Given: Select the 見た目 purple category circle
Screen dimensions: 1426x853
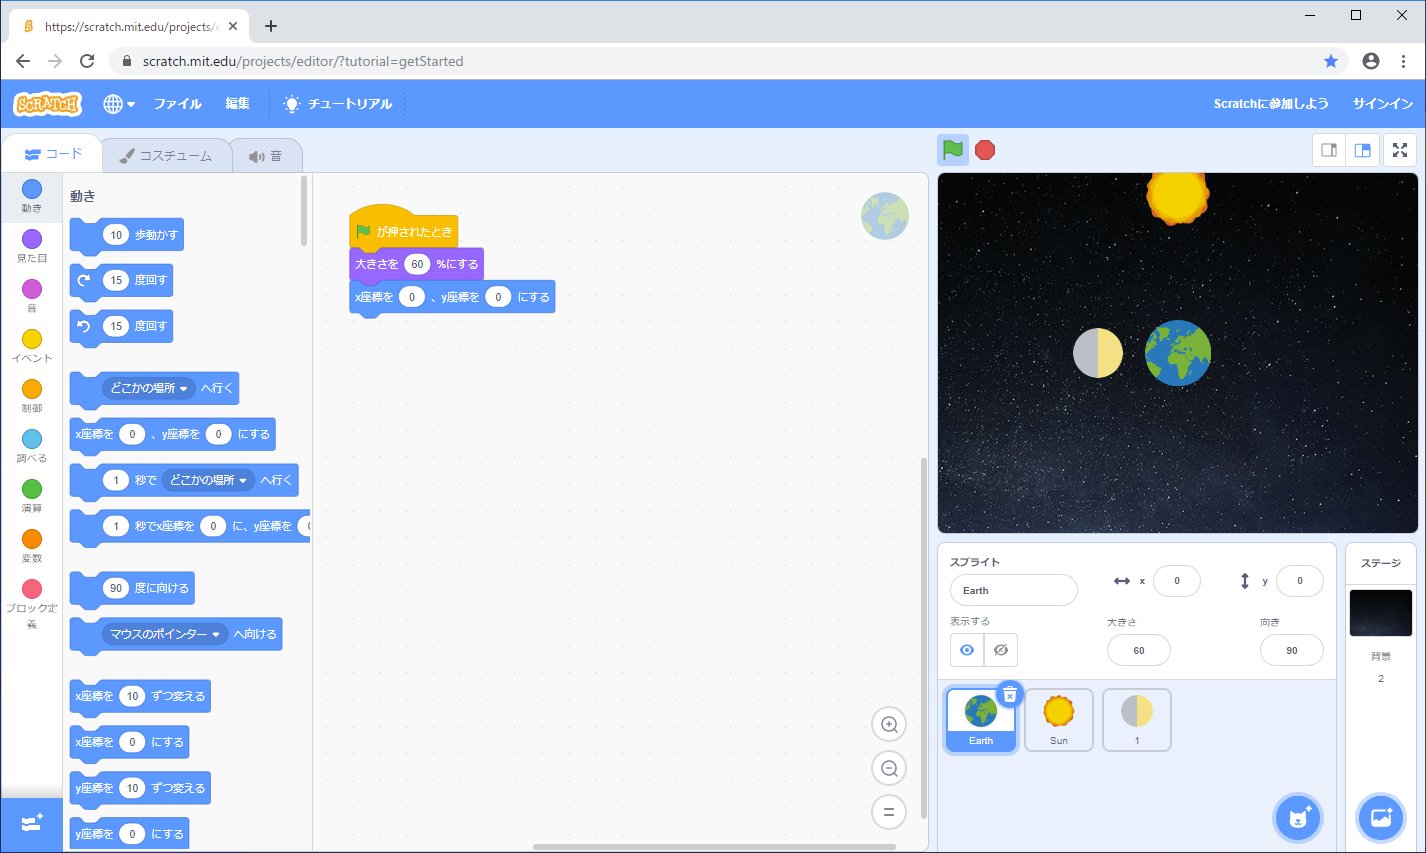Looking at the screenshot, I should pyautogui.click(x=32, y=239).
